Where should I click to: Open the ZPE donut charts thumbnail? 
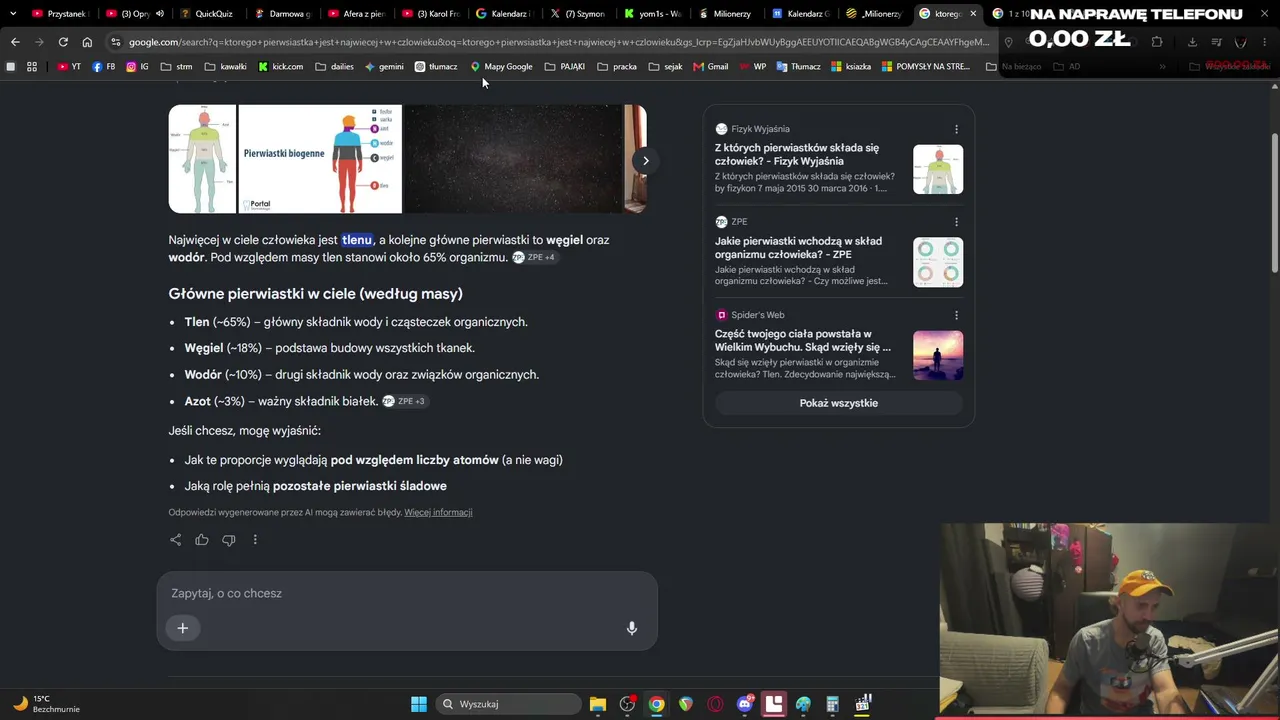tap(938, 262)
